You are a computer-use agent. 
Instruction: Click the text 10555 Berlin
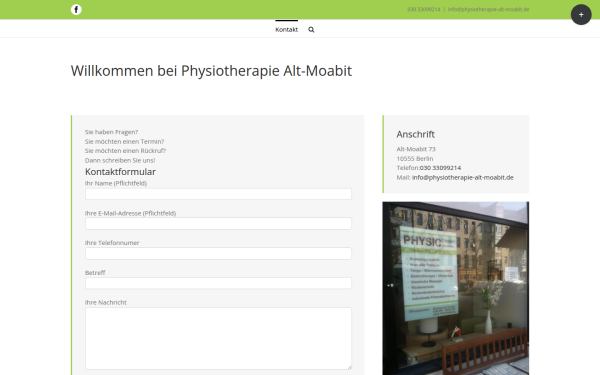point(415,158)
